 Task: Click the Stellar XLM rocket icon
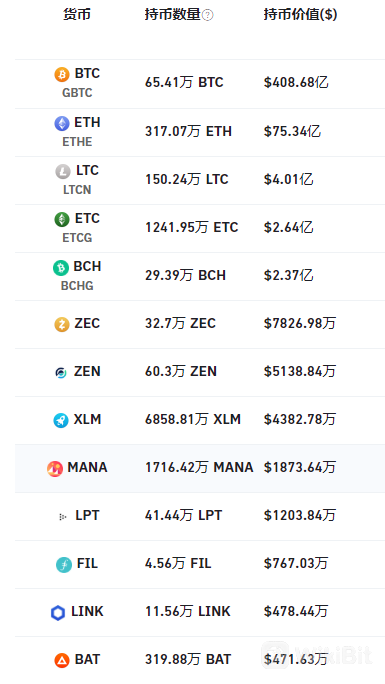coord(61,420)
